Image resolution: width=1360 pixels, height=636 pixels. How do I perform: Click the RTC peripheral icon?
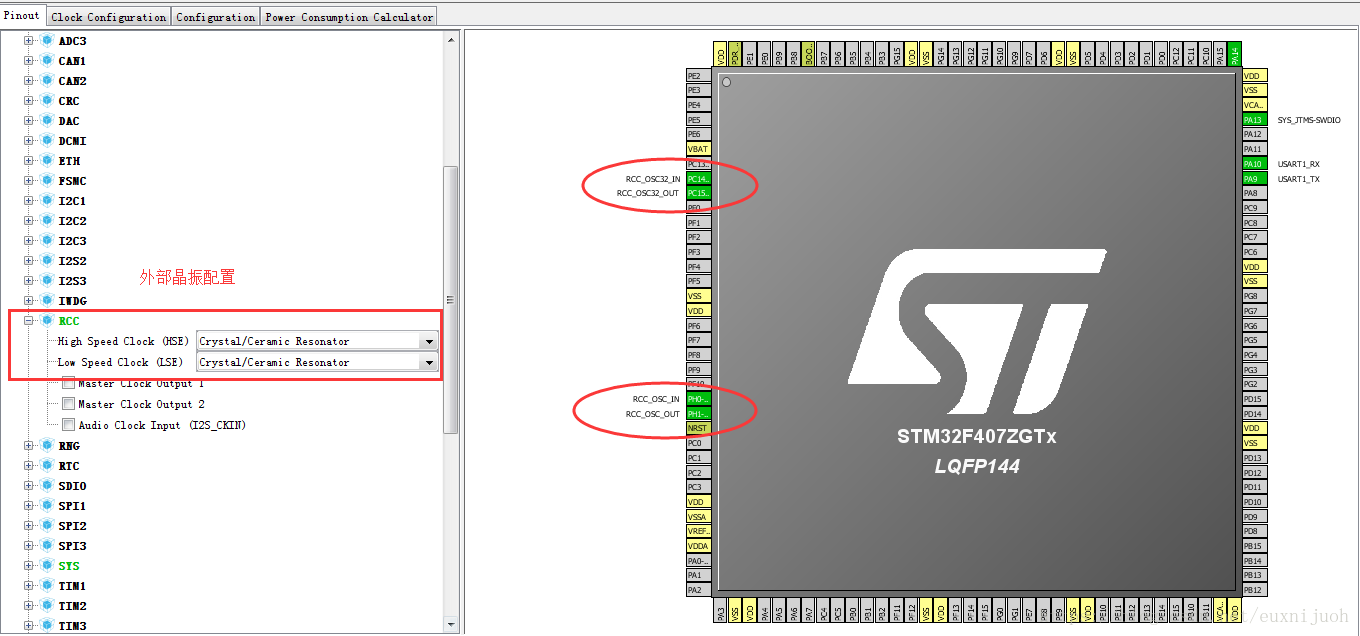(47, 466)
